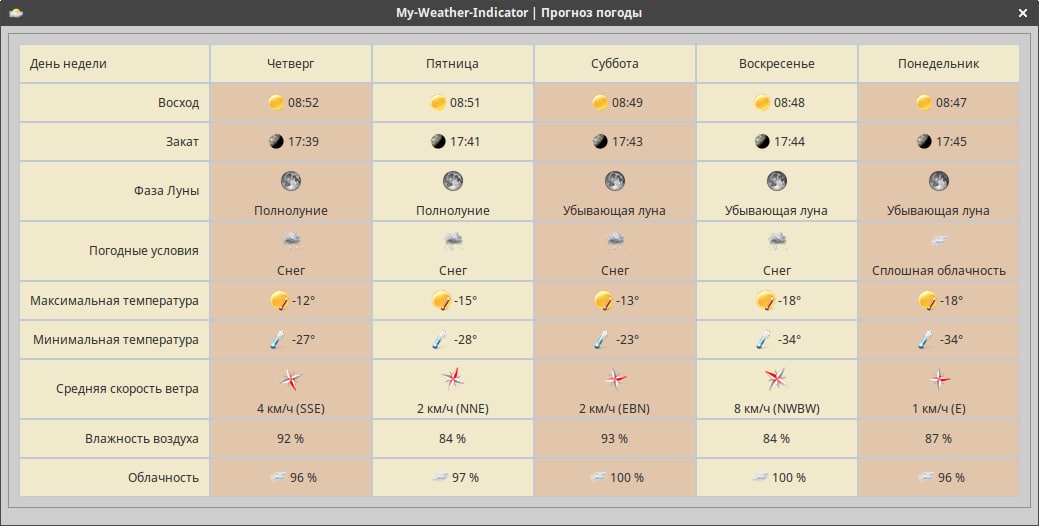Close the Прогноз погоды window

click(1022, 13)
